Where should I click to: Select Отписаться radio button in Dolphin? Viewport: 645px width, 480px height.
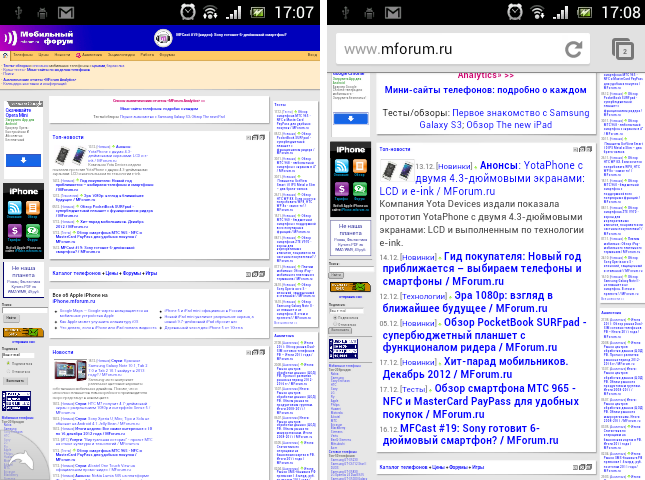click(x=8, y=371)
